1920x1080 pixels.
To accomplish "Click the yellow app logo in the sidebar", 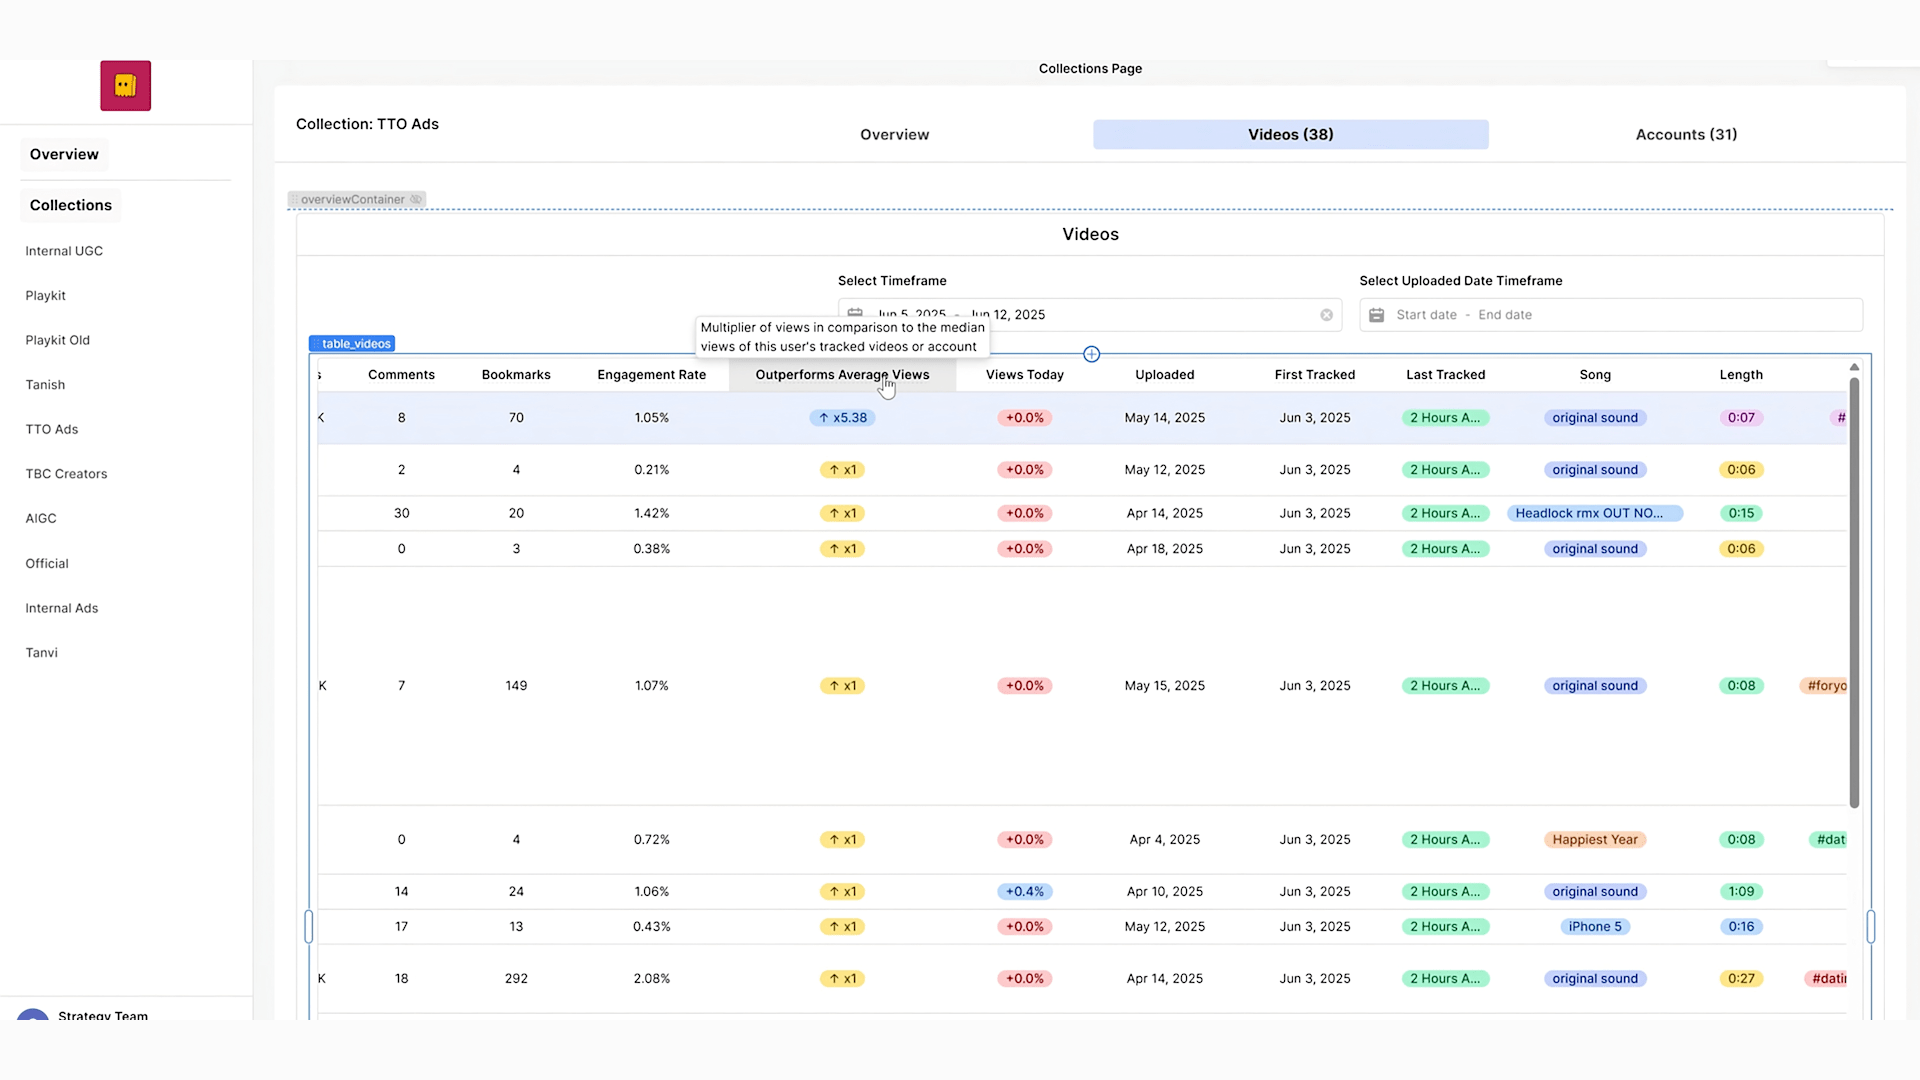I will click(x=125, y=85).
